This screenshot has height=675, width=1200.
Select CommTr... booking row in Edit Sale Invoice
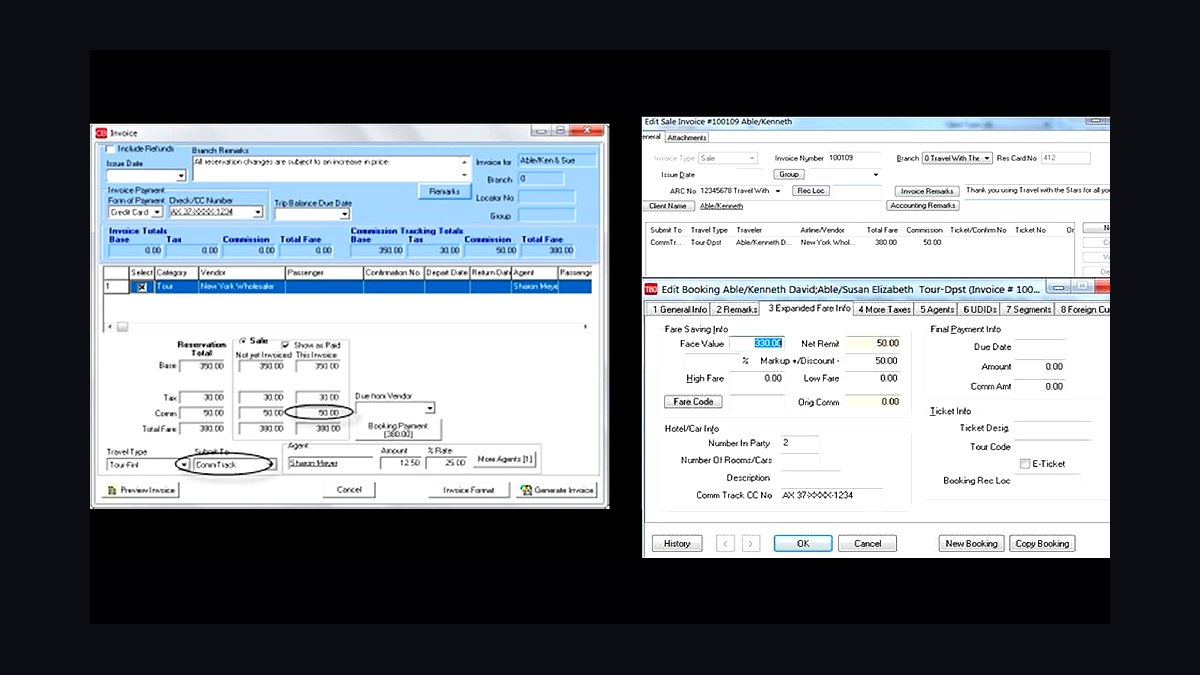pos(860,243)
